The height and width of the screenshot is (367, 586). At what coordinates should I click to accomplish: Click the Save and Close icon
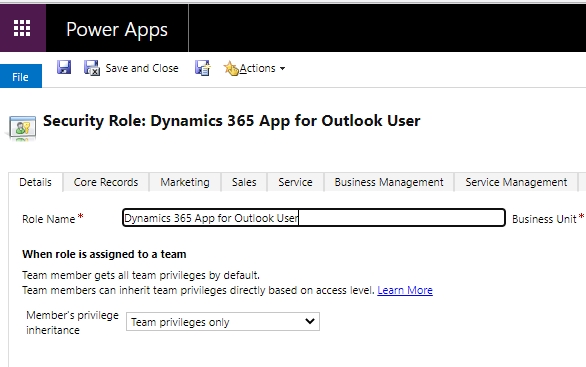point(92,68)
